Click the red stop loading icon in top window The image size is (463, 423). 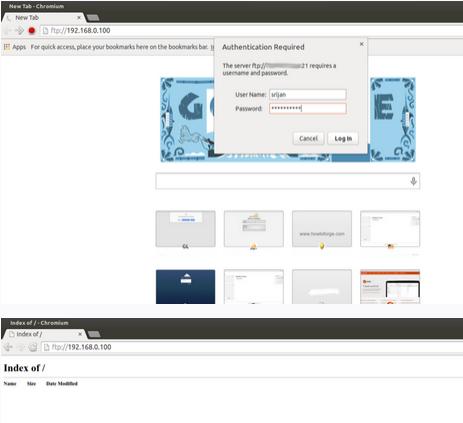coord(32,31)
